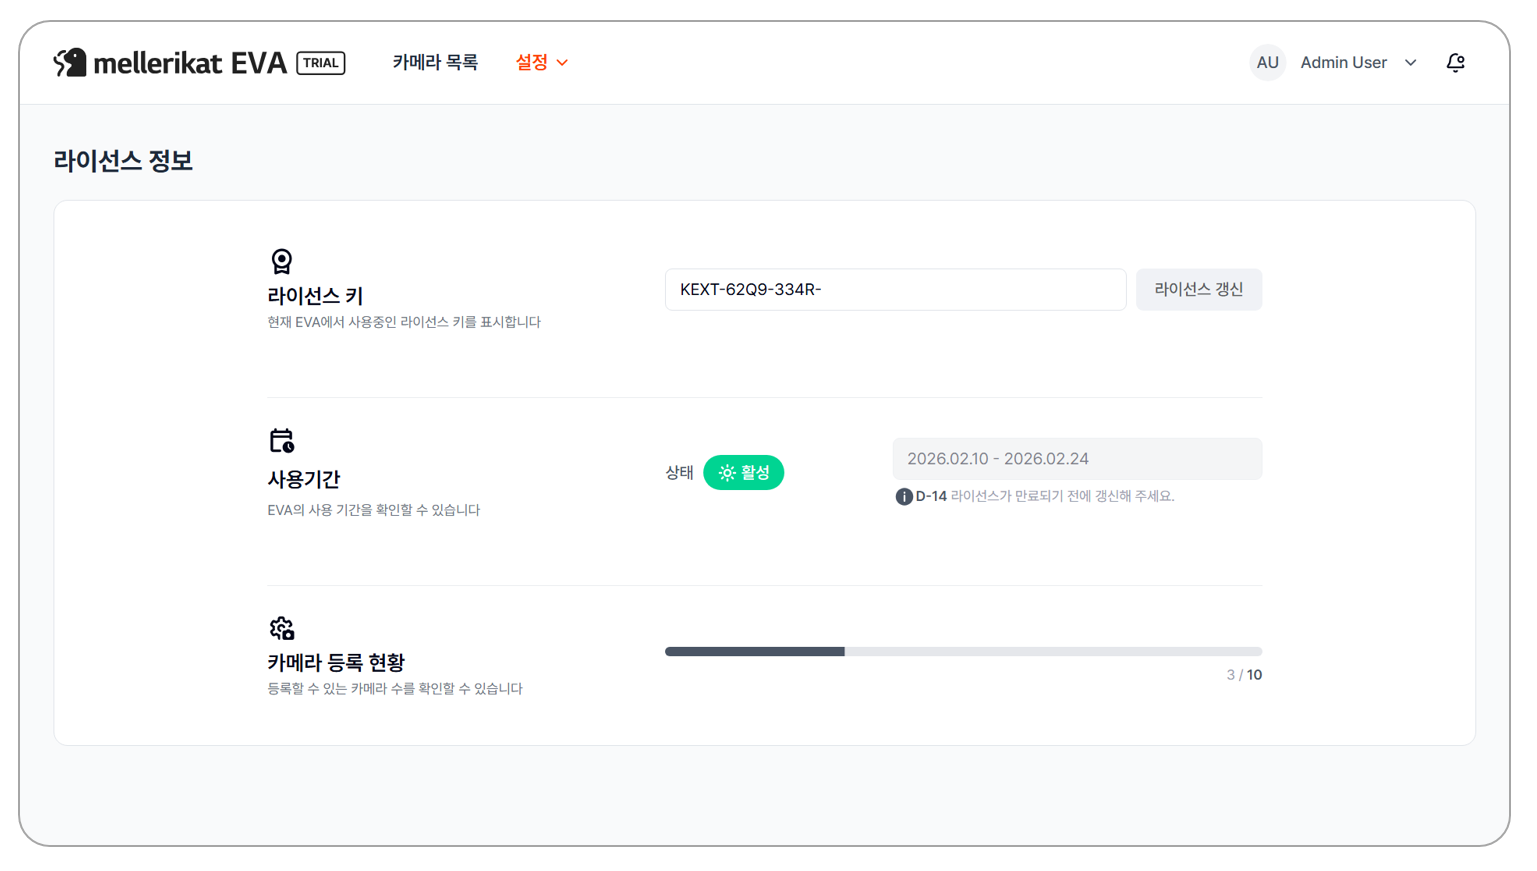This screenshot has width=1537, height=871.
Task: Click the Admin User name
Action: (x=1343, y=63)
